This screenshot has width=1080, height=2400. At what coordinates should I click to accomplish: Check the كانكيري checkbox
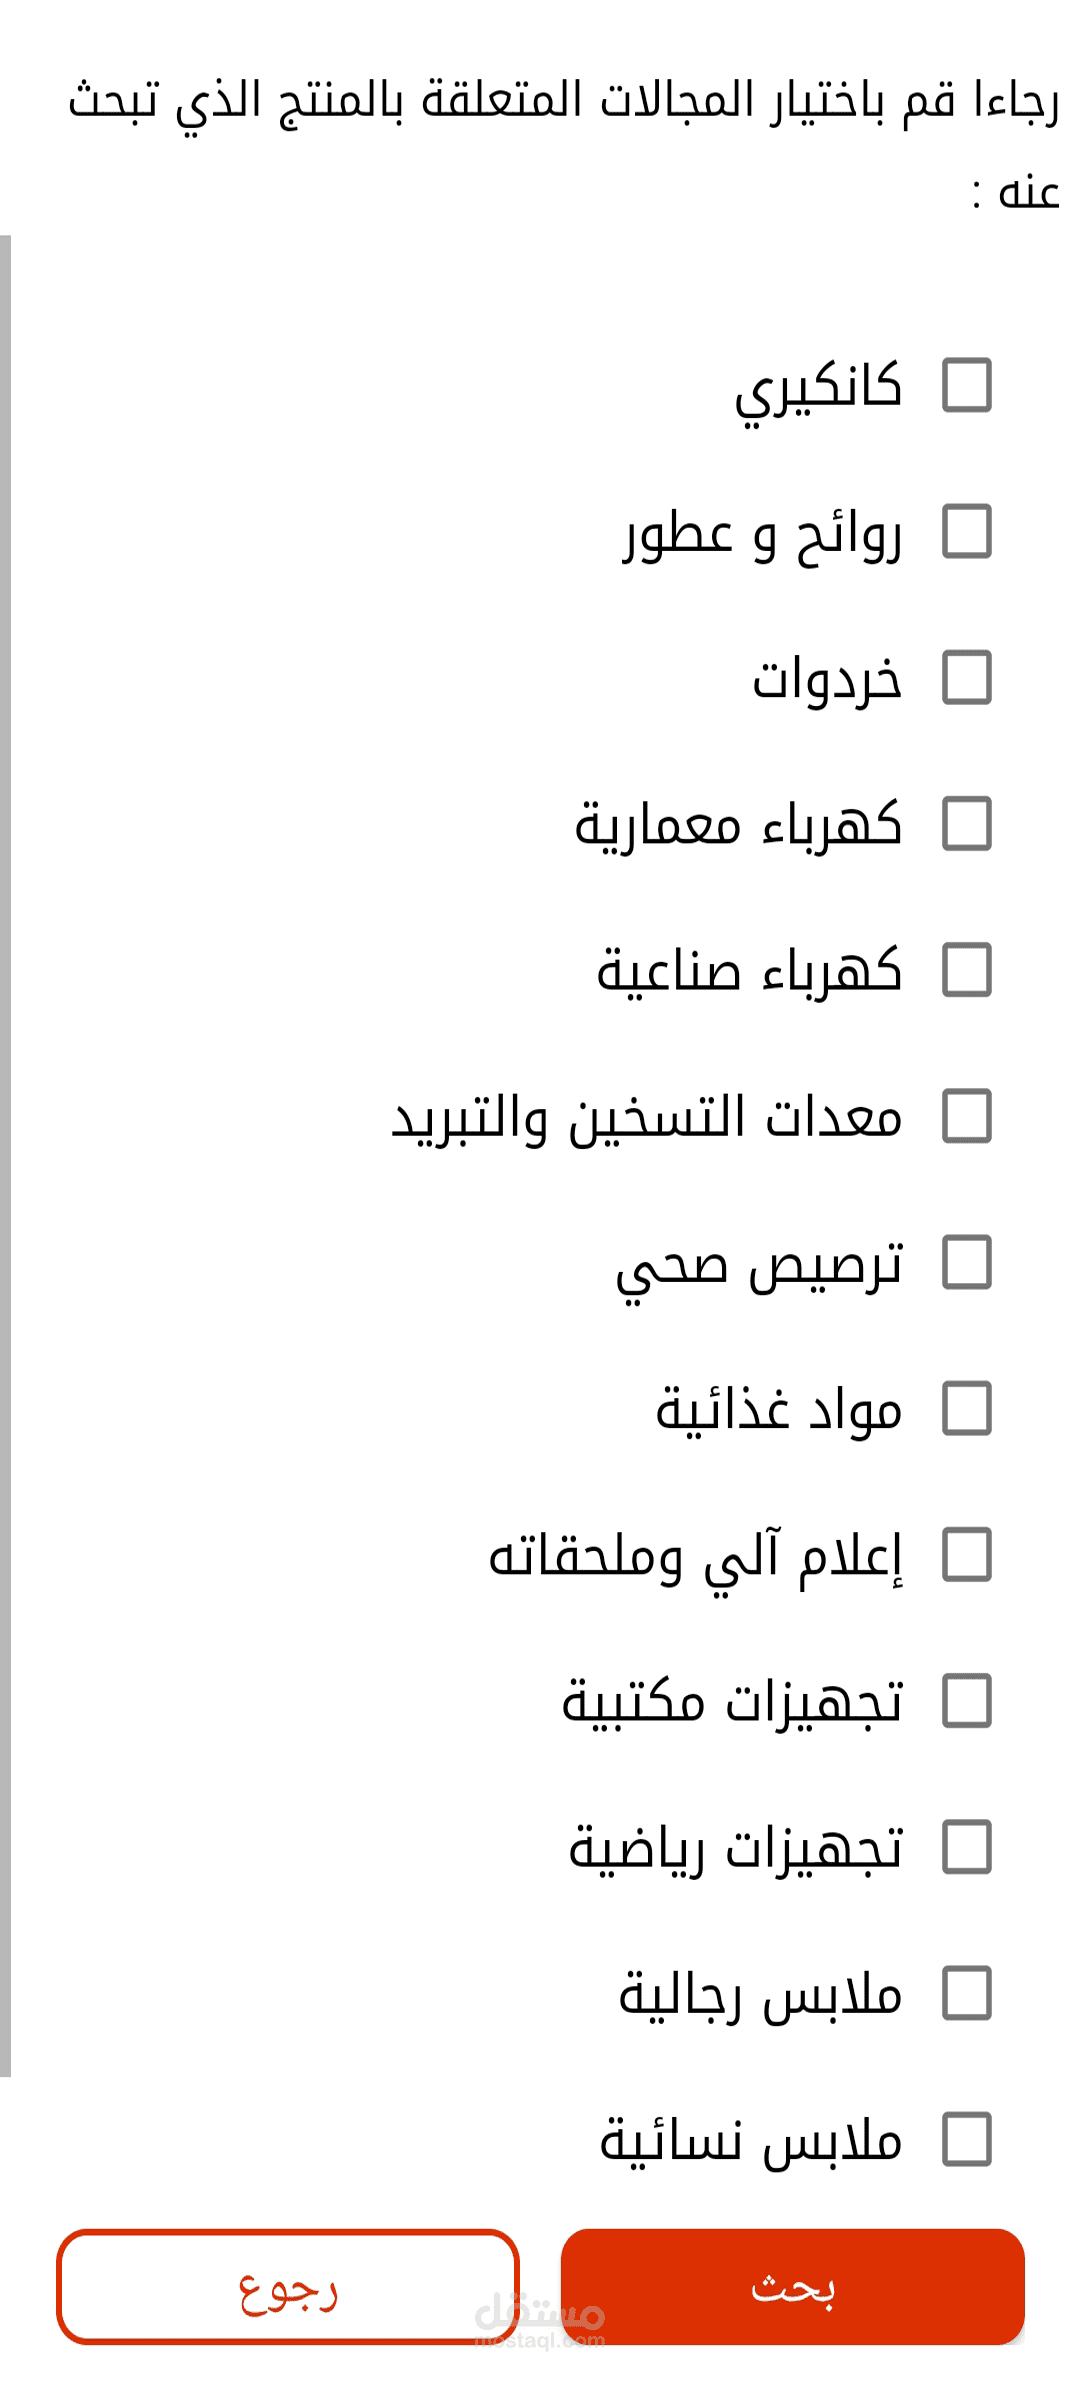pyautogui.click(x=966, y=385)
